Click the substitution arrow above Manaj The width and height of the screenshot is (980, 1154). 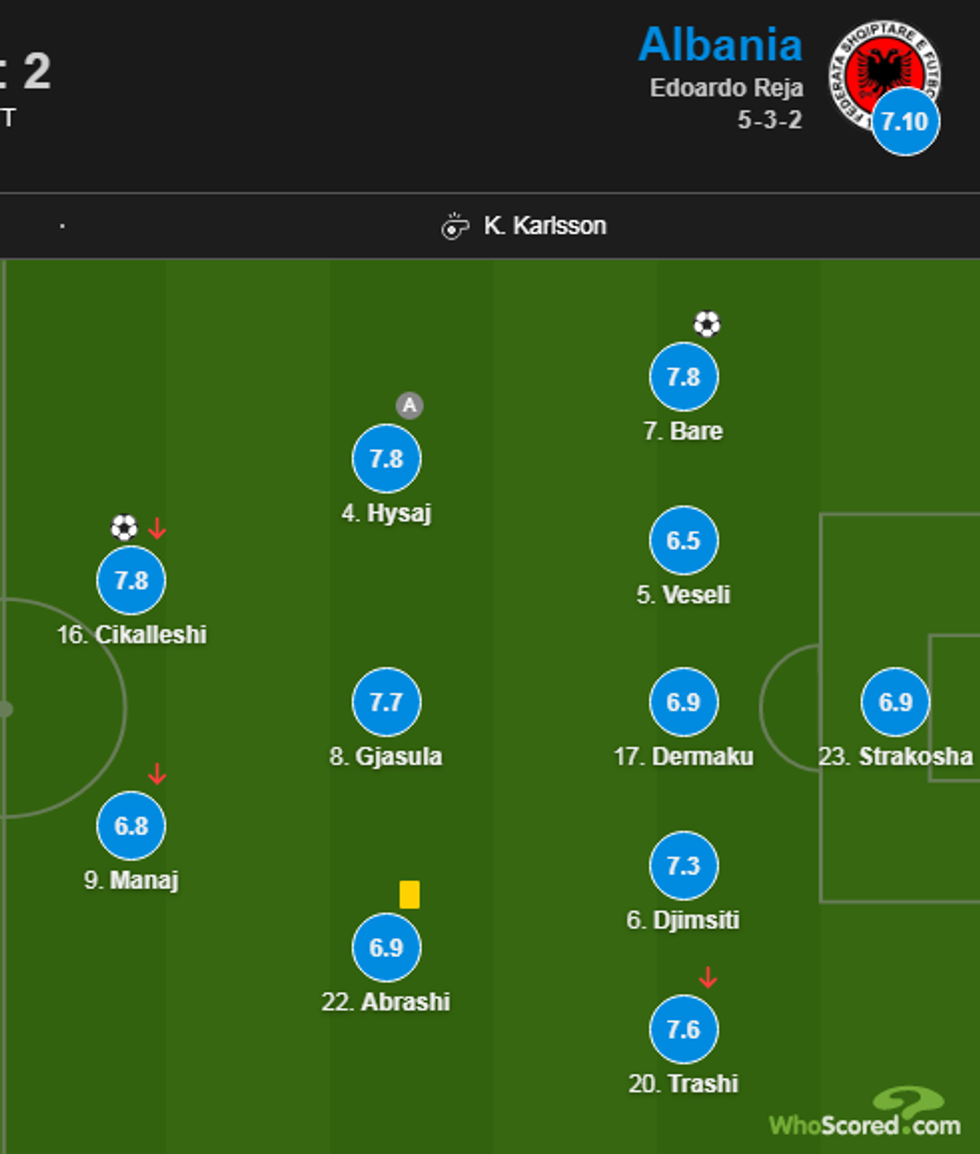(156, 774)
